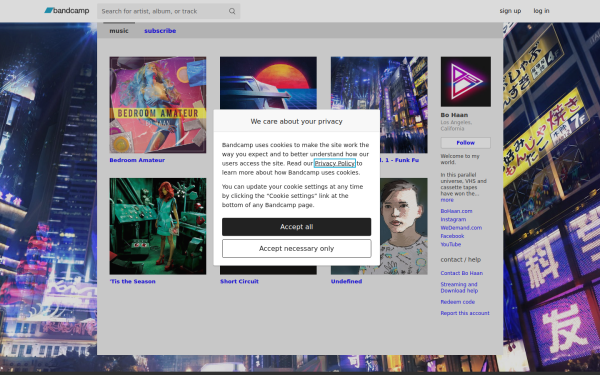Image resolution: width=600 pixels, height=375 pixels.
Task: Visit the BoHaan.com link
Action: 456,211
